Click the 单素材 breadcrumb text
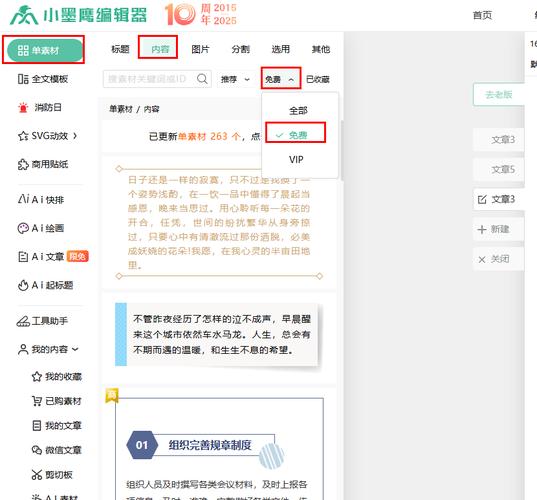 (x=121, y=109)
